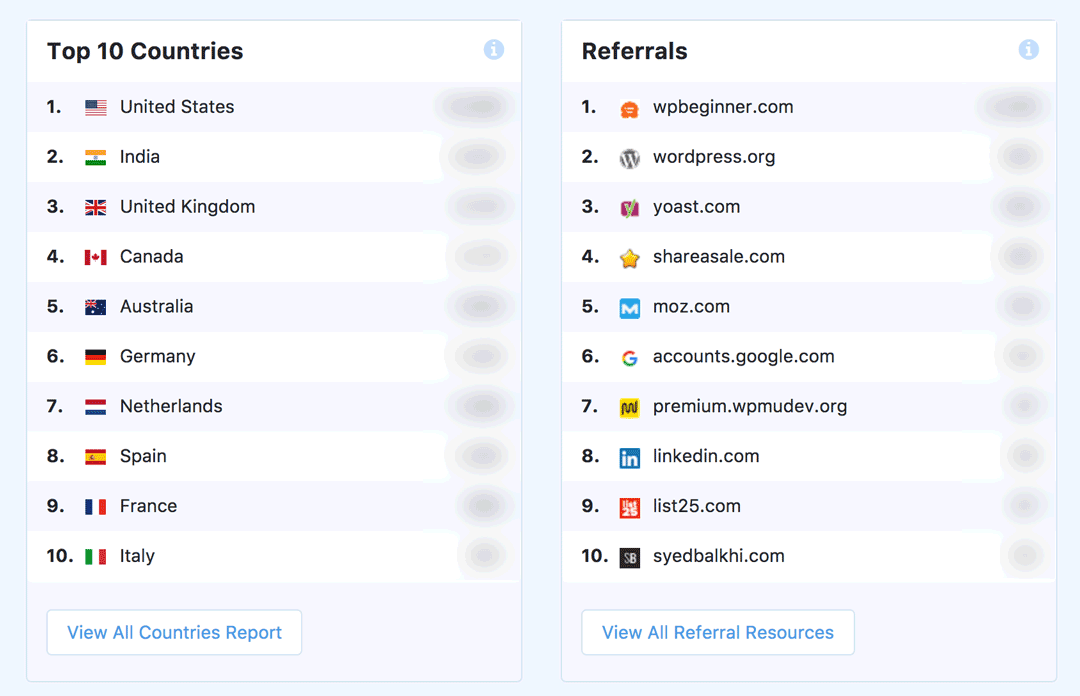
Task: Click the shareasale.com referral text
Action: pos(719,256)
